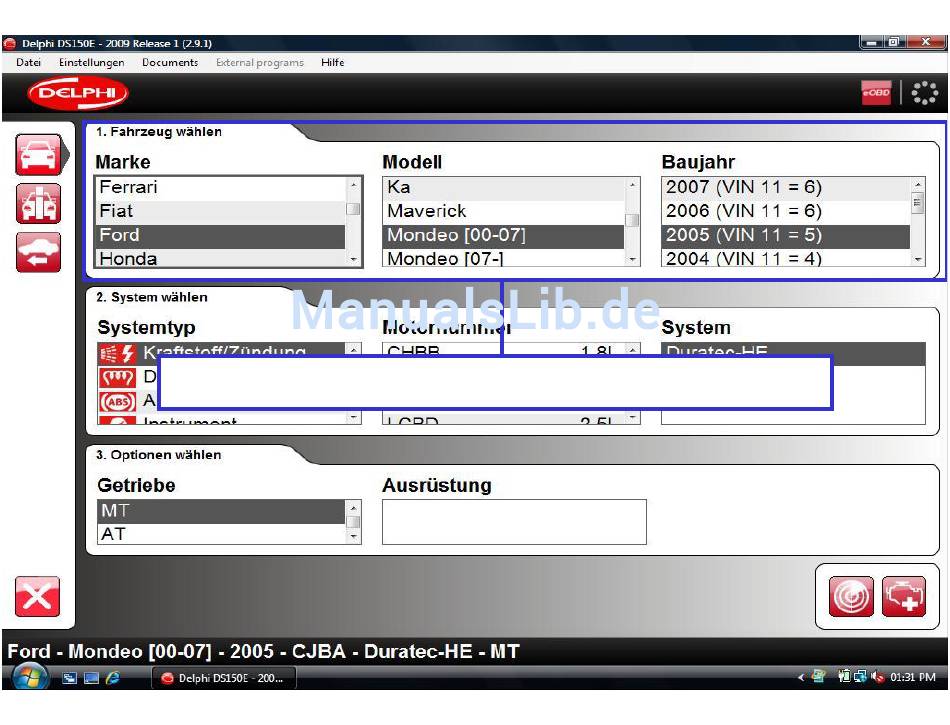Click down arrow of Getriebe list scrollbar
The image size is (950, 725).
(353, 537)
